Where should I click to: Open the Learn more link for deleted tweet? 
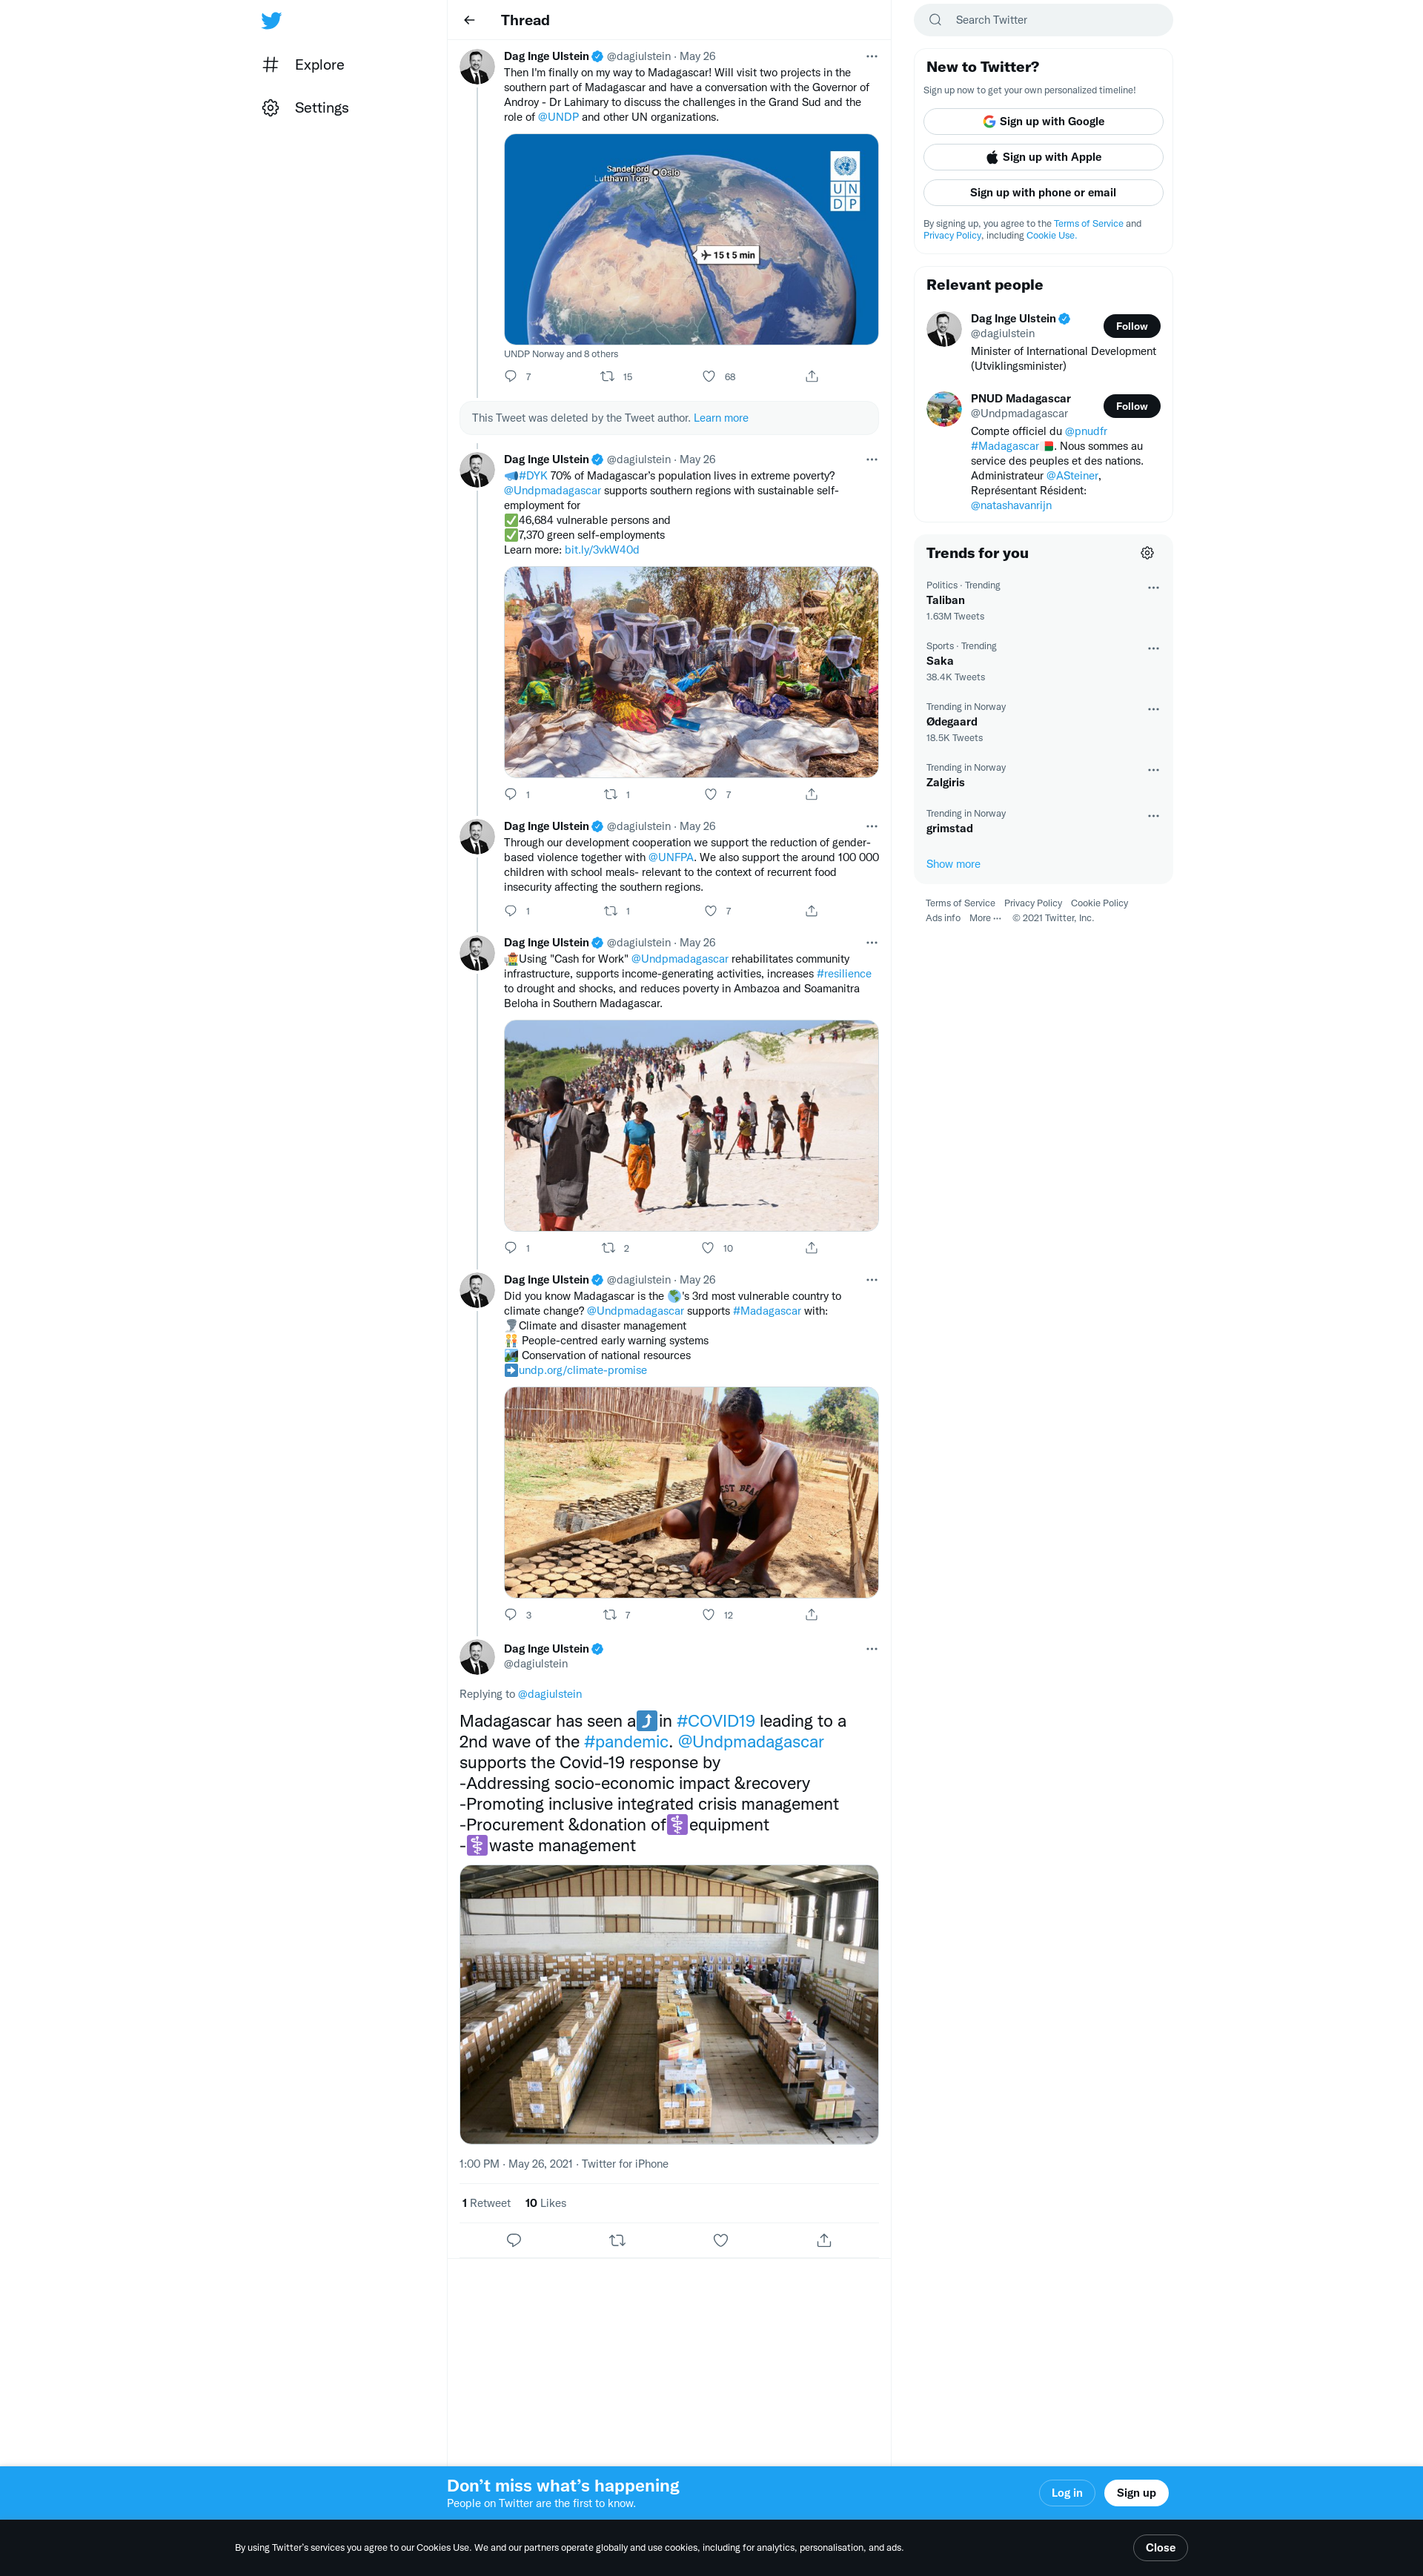[720, 418]
